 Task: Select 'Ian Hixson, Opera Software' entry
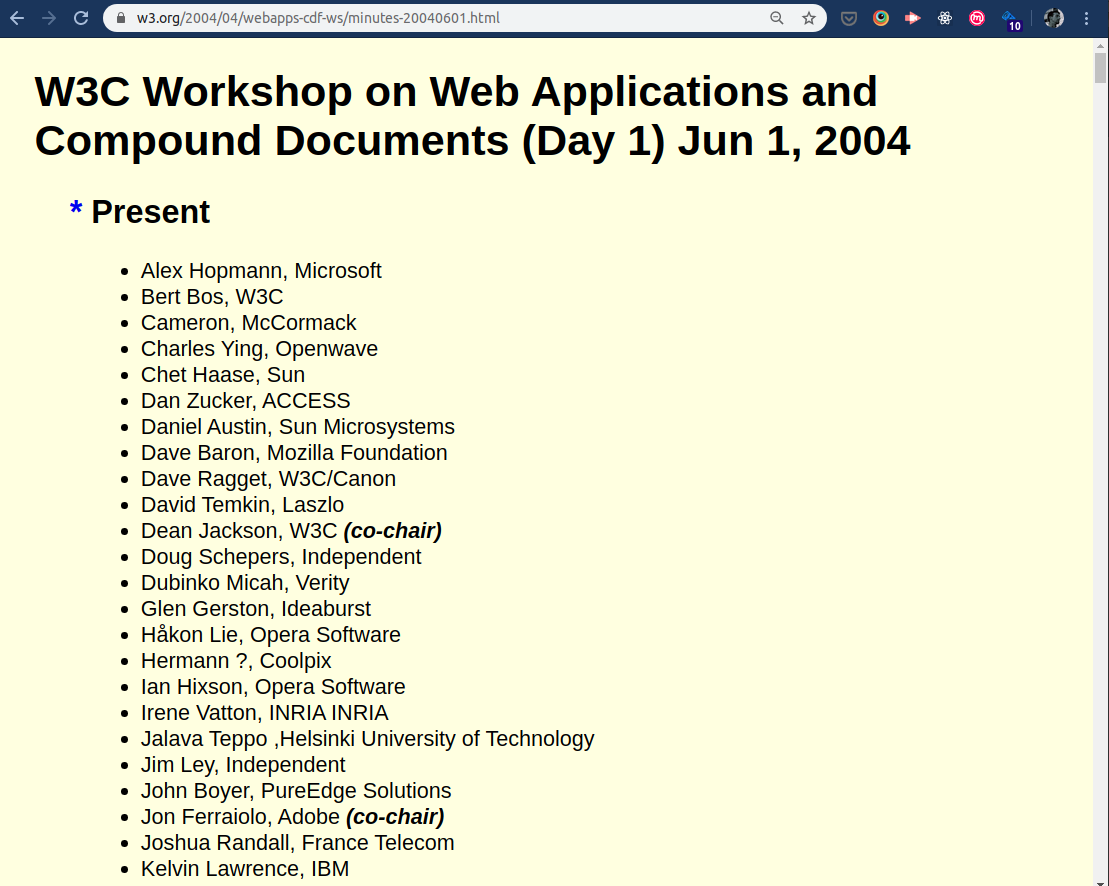pyautogui.click(x=273, y=687)
